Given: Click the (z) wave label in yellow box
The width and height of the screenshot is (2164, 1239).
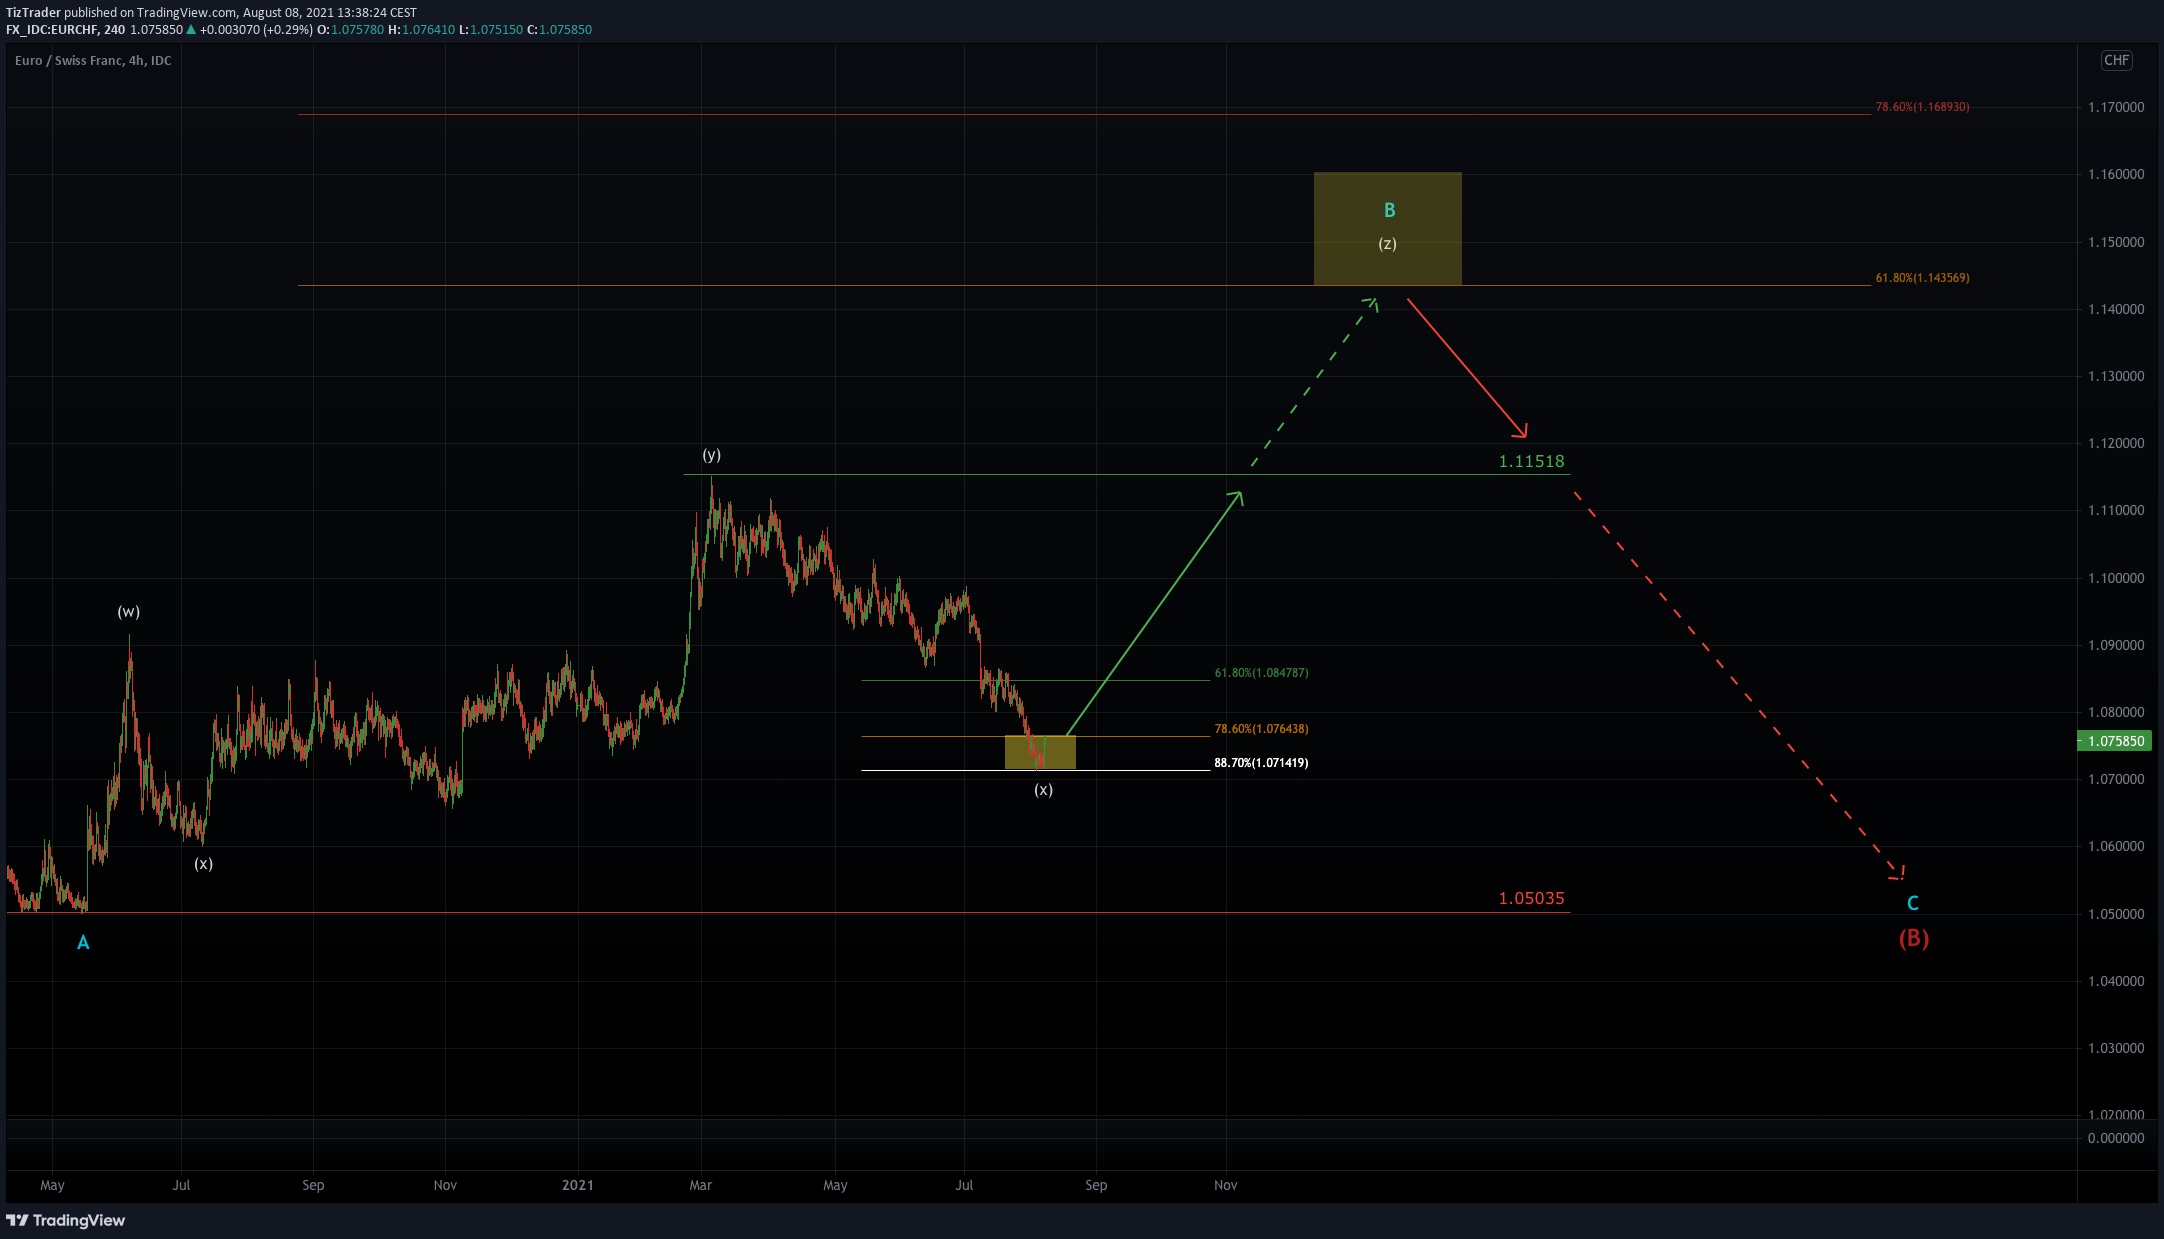Looking at the screenshot, I should tap(1387, 243).
